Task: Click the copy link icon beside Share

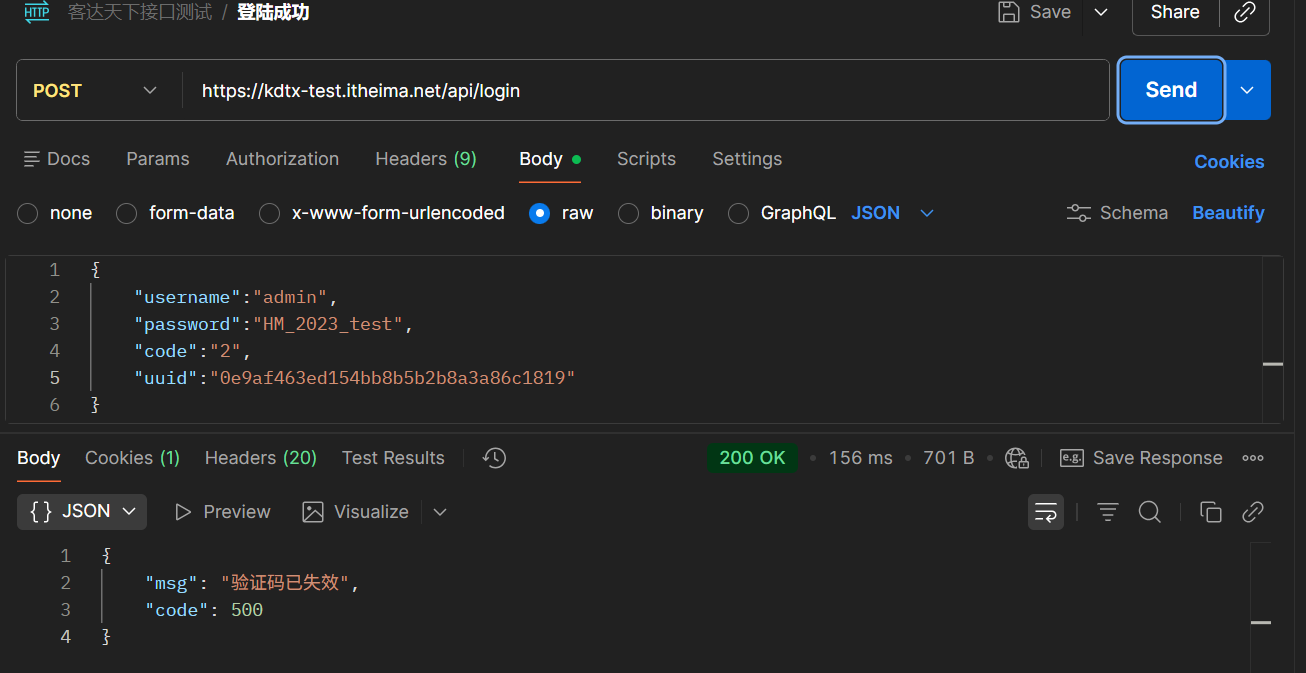Action: point(1245,13)
